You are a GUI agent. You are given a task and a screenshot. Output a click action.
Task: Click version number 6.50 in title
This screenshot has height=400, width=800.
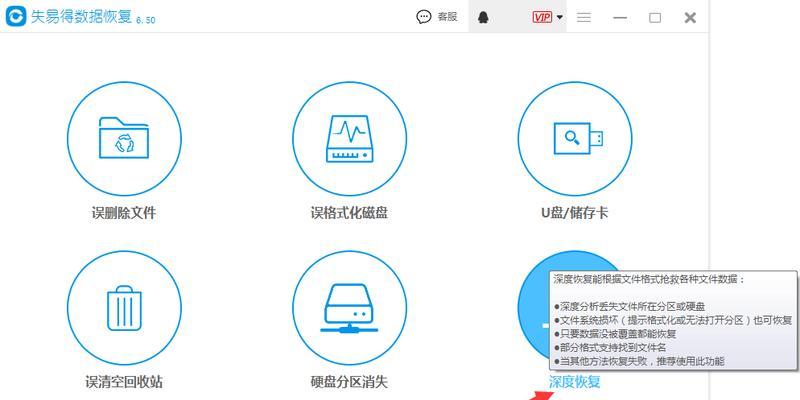(145, 20)
